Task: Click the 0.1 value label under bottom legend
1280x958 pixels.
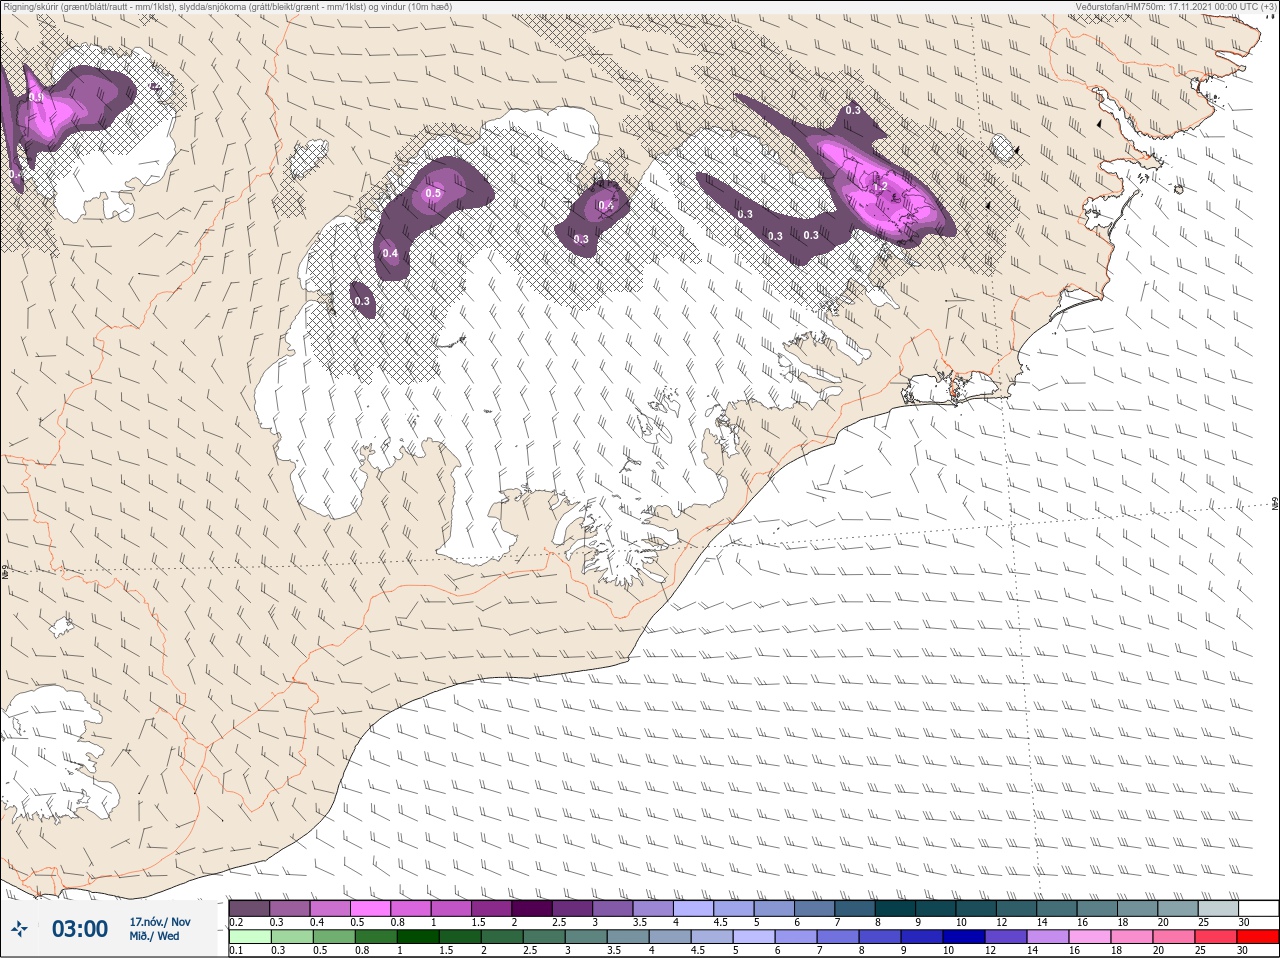Action: [236, 951]
